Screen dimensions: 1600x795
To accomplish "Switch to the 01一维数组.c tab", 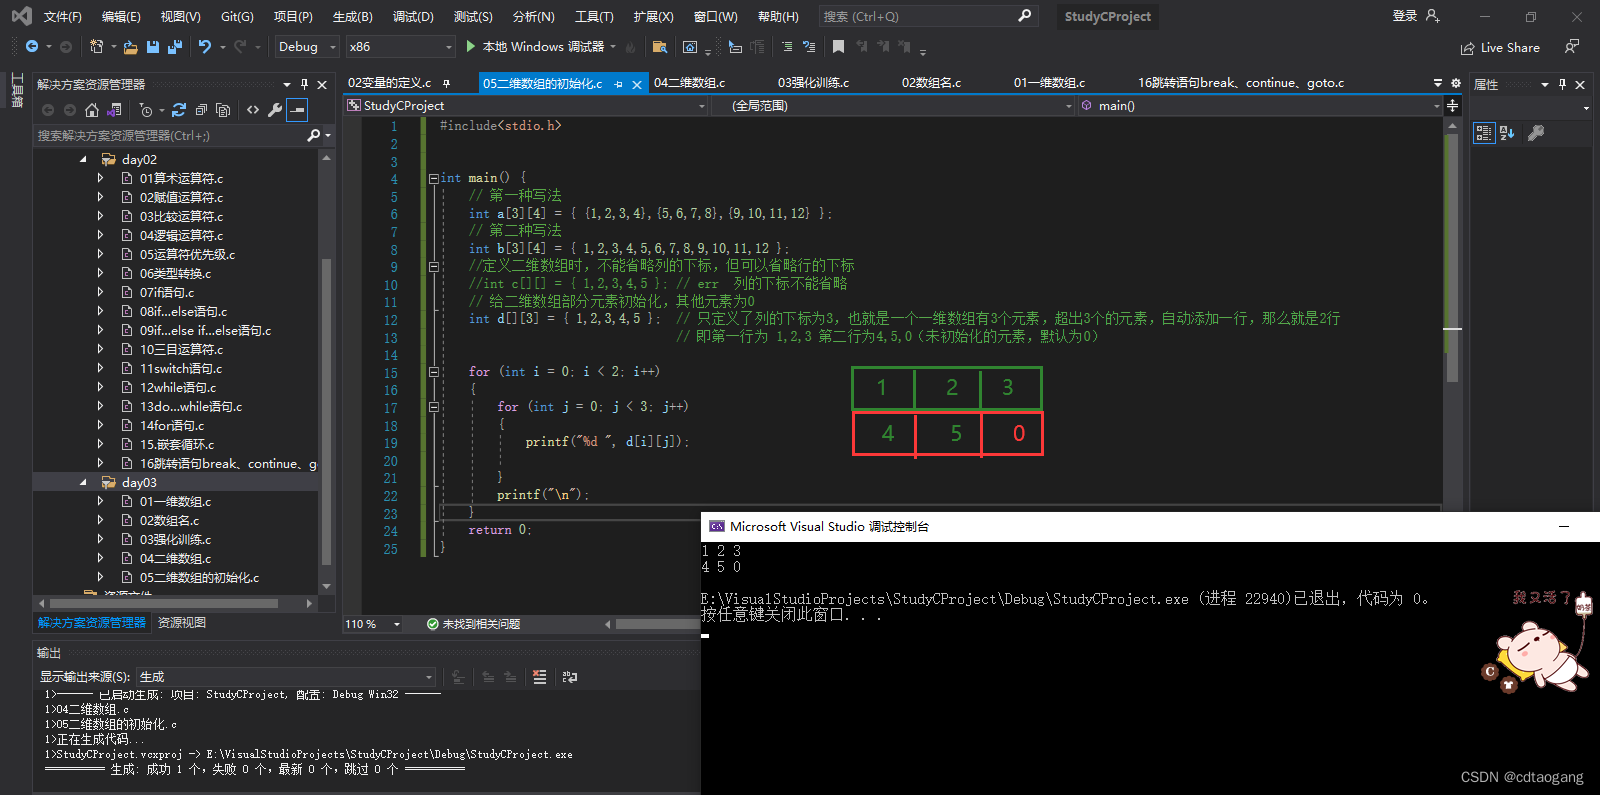I will (1050, 83).
